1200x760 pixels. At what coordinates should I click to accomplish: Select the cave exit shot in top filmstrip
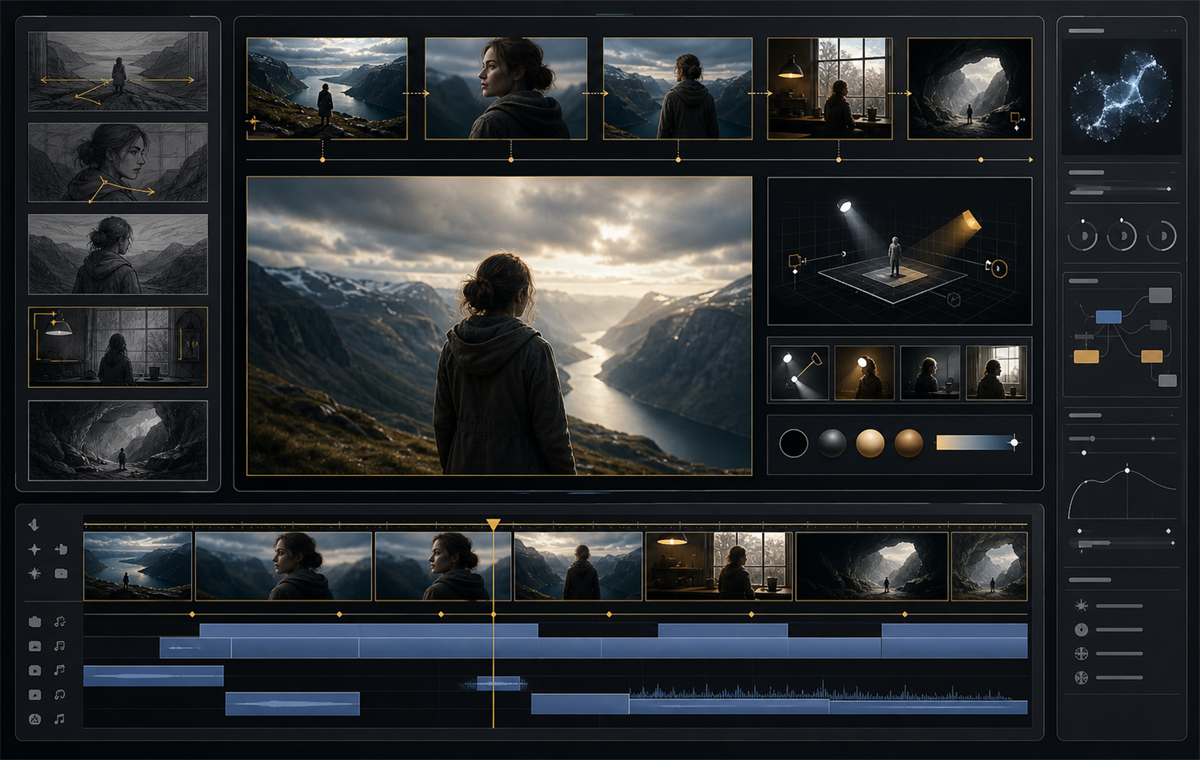pyautogui.click(x=970, y=88)
